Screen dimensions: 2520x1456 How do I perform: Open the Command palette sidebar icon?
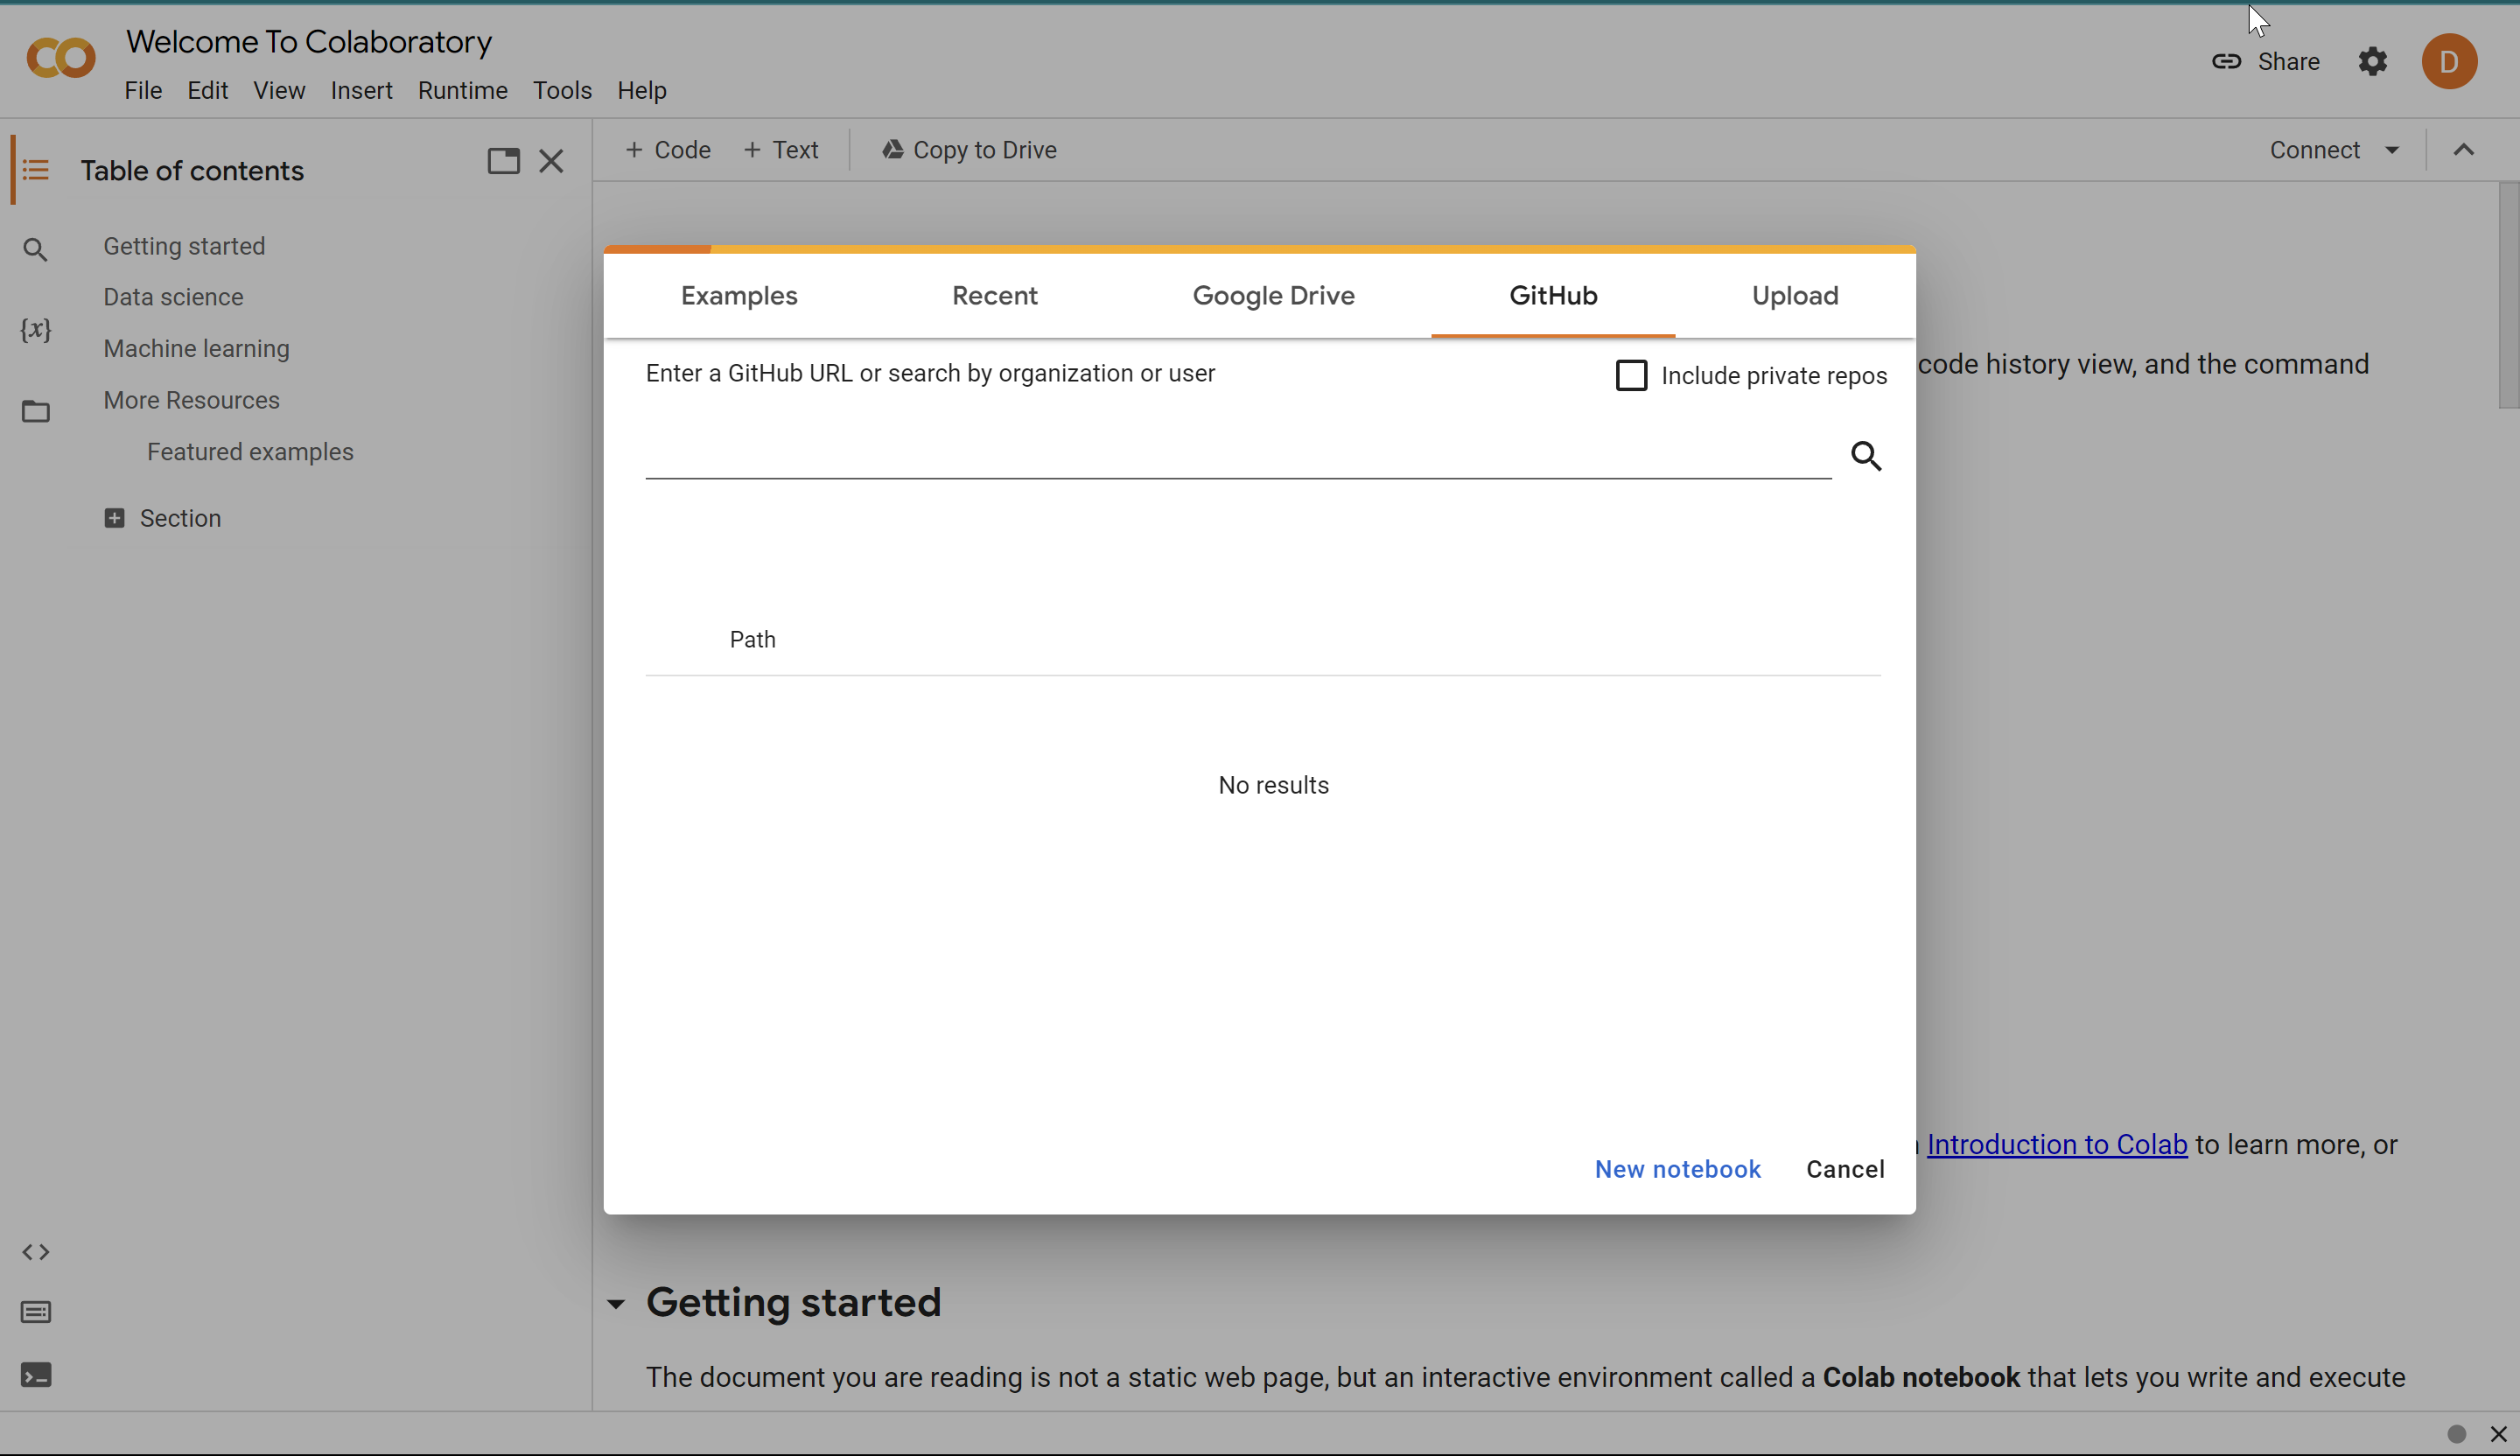(36, 1312)
